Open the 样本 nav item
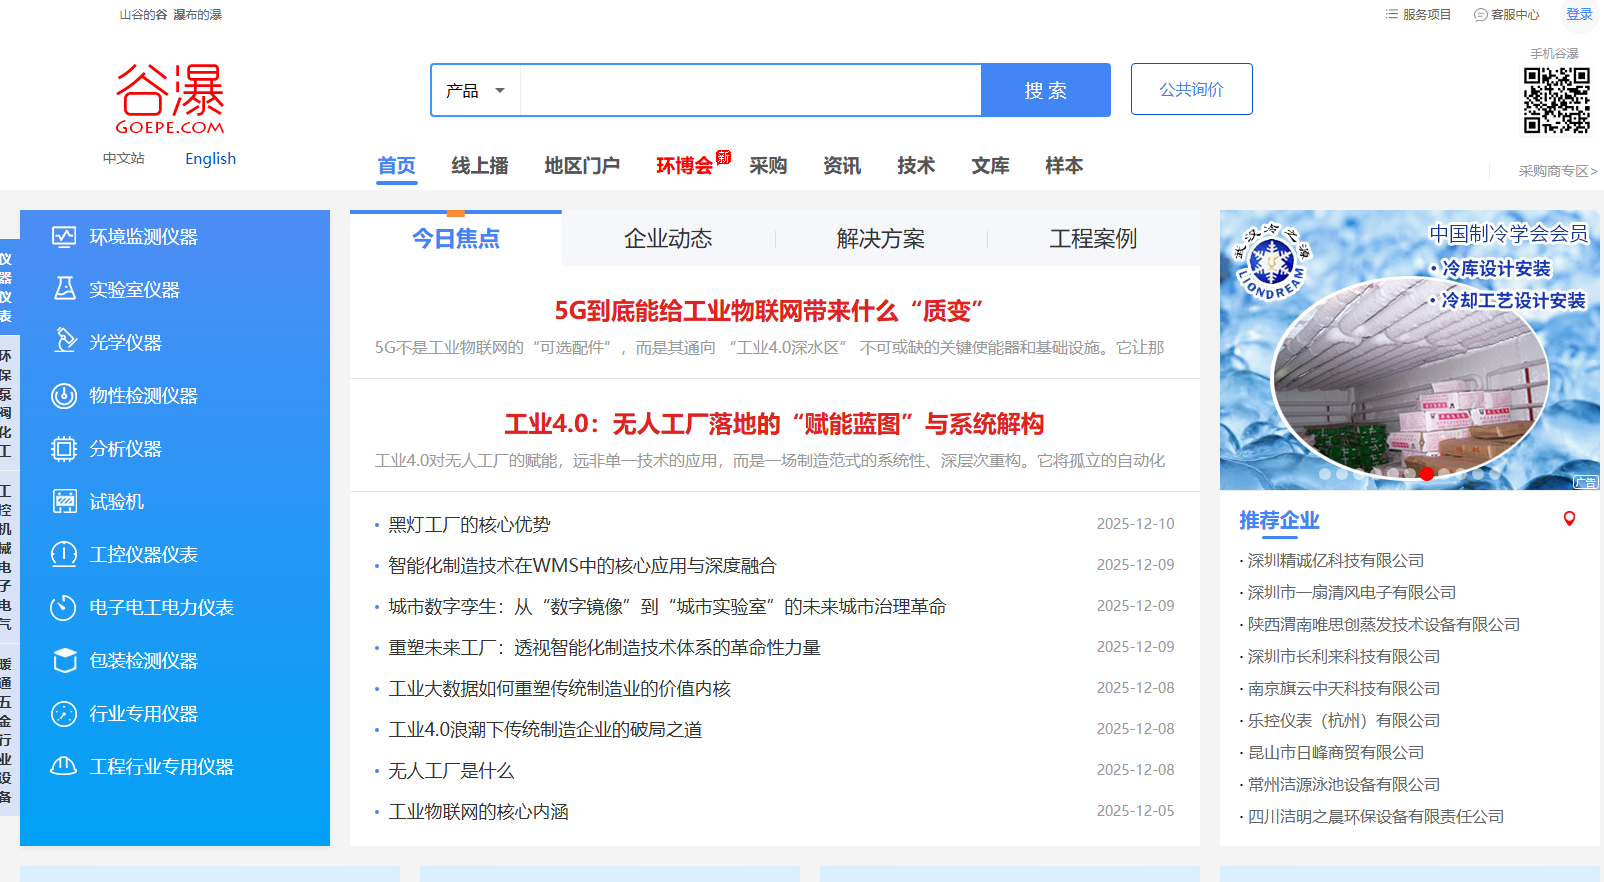Viewport: 1604px width, 882px height. (x=1064, y=166)
